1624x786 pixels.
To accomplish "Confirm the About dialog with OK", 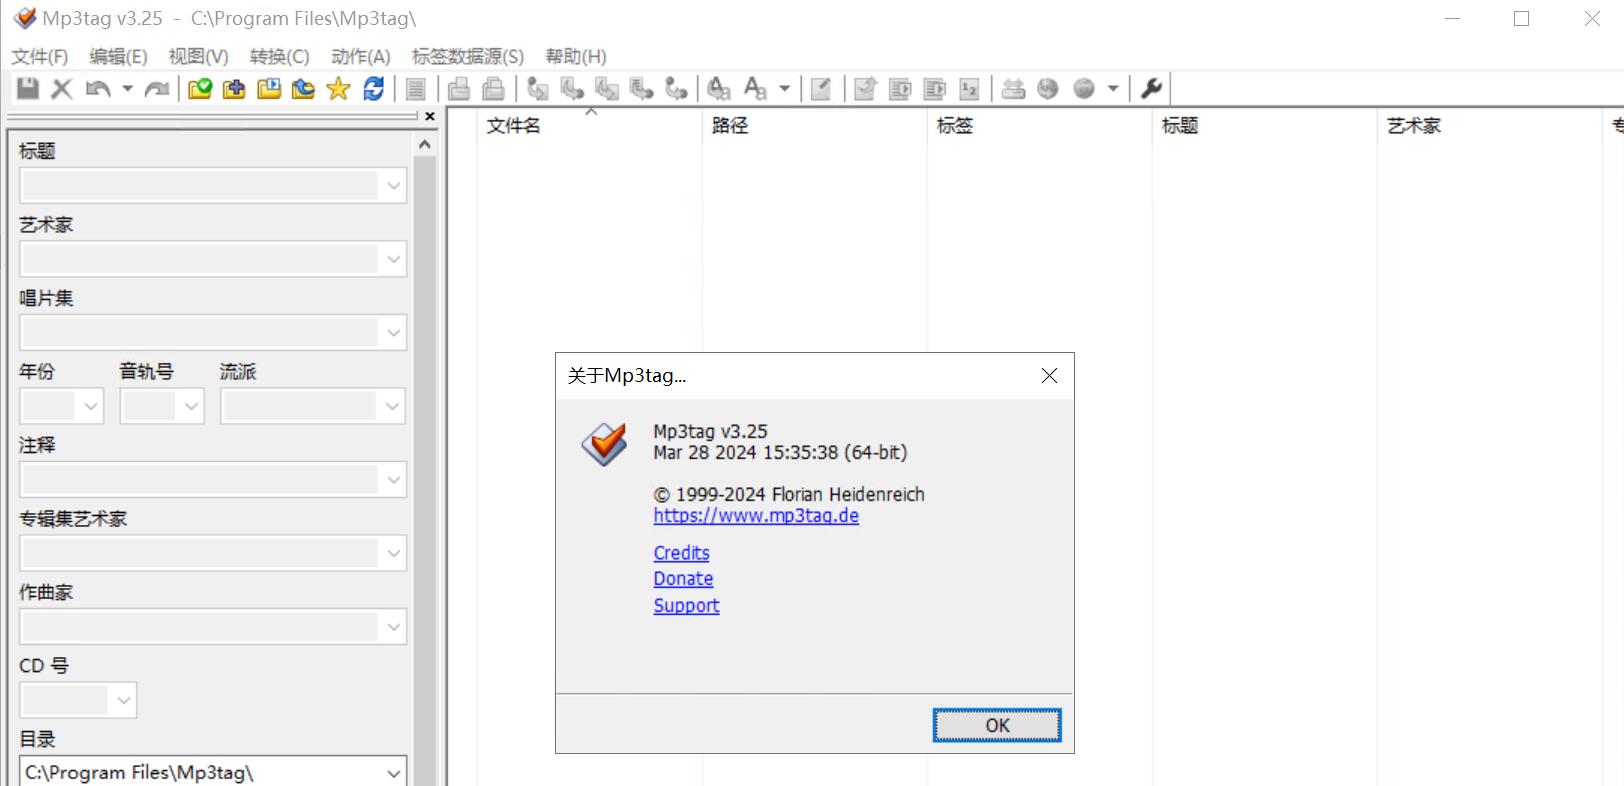I will [997, 725].
